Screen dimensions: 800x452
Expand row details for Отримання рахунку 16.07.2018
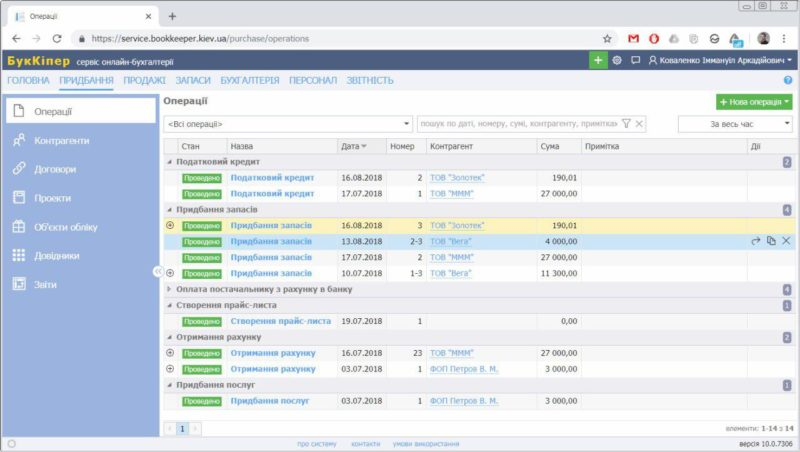(169, 353)
